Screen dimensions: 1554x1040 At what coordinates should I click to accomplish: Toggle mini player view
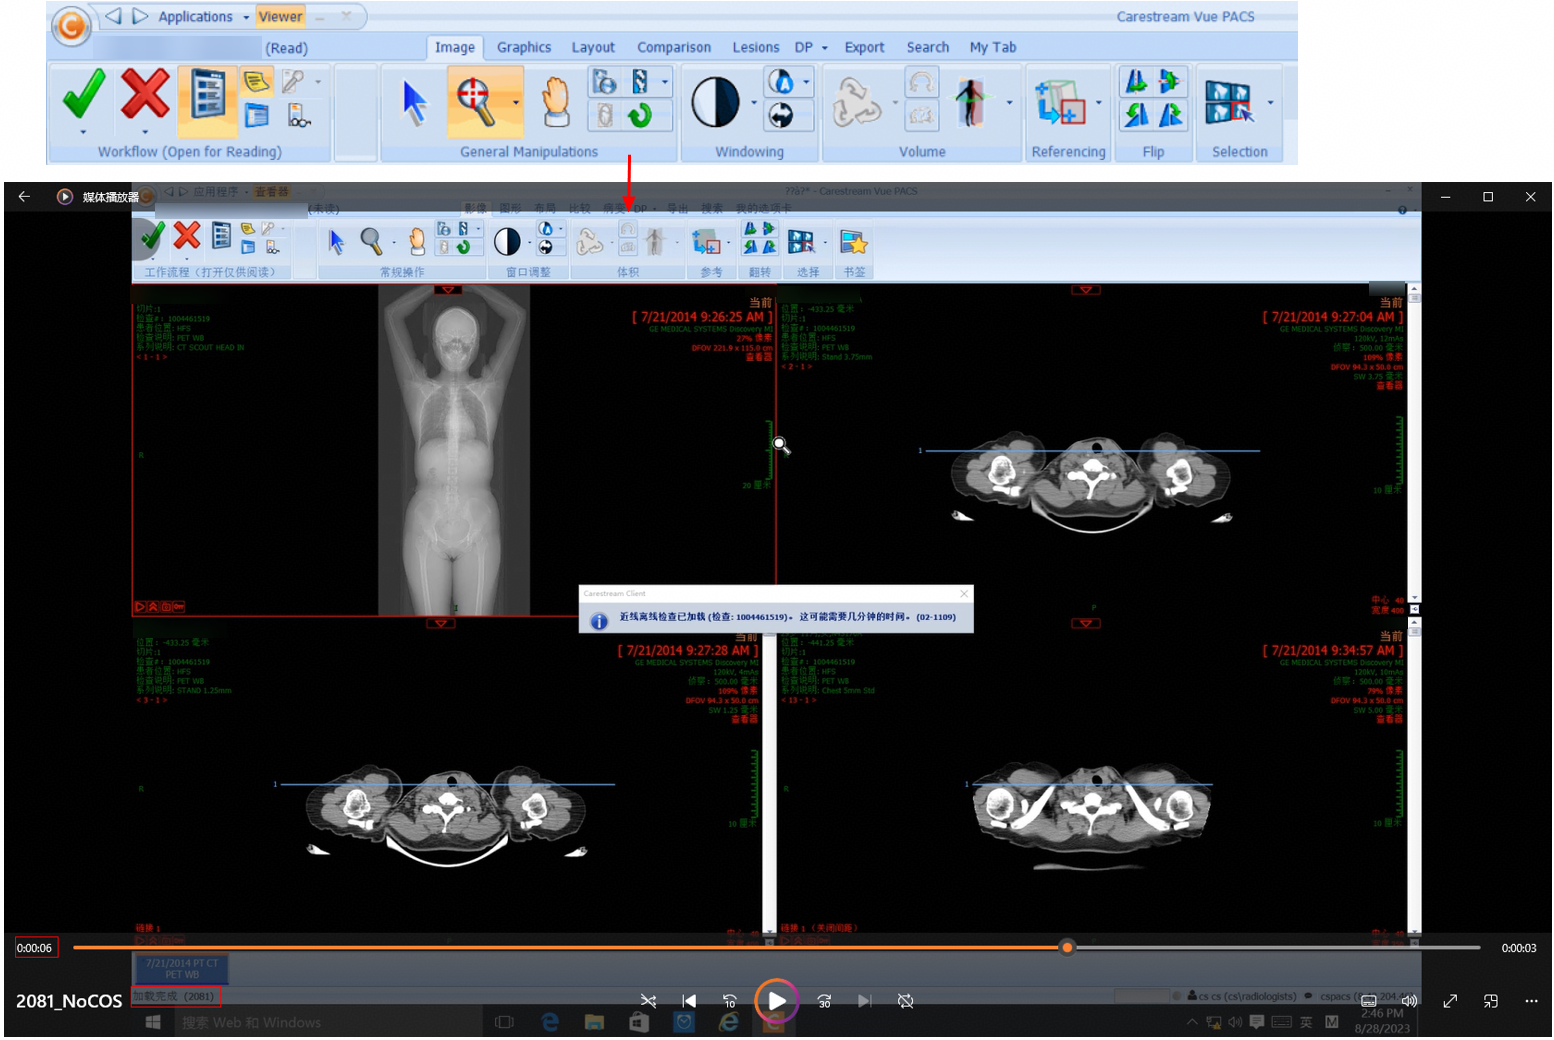pos(1491,1001)
